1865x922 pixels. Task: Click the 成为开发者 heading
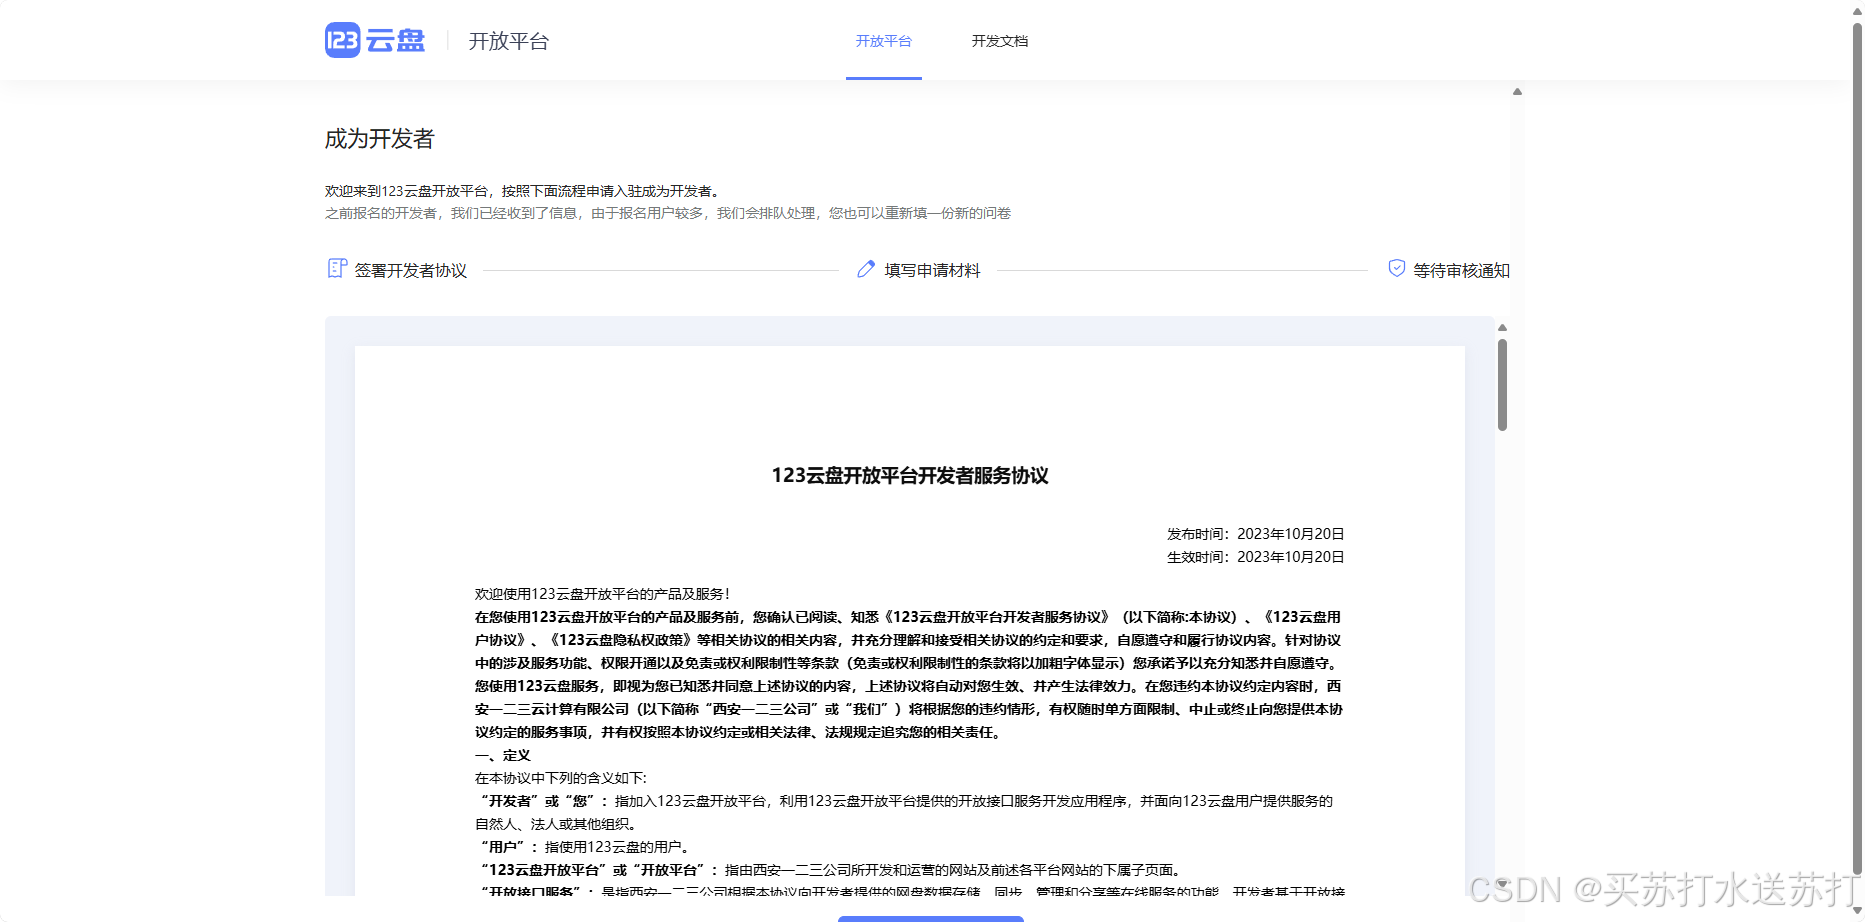380,139
